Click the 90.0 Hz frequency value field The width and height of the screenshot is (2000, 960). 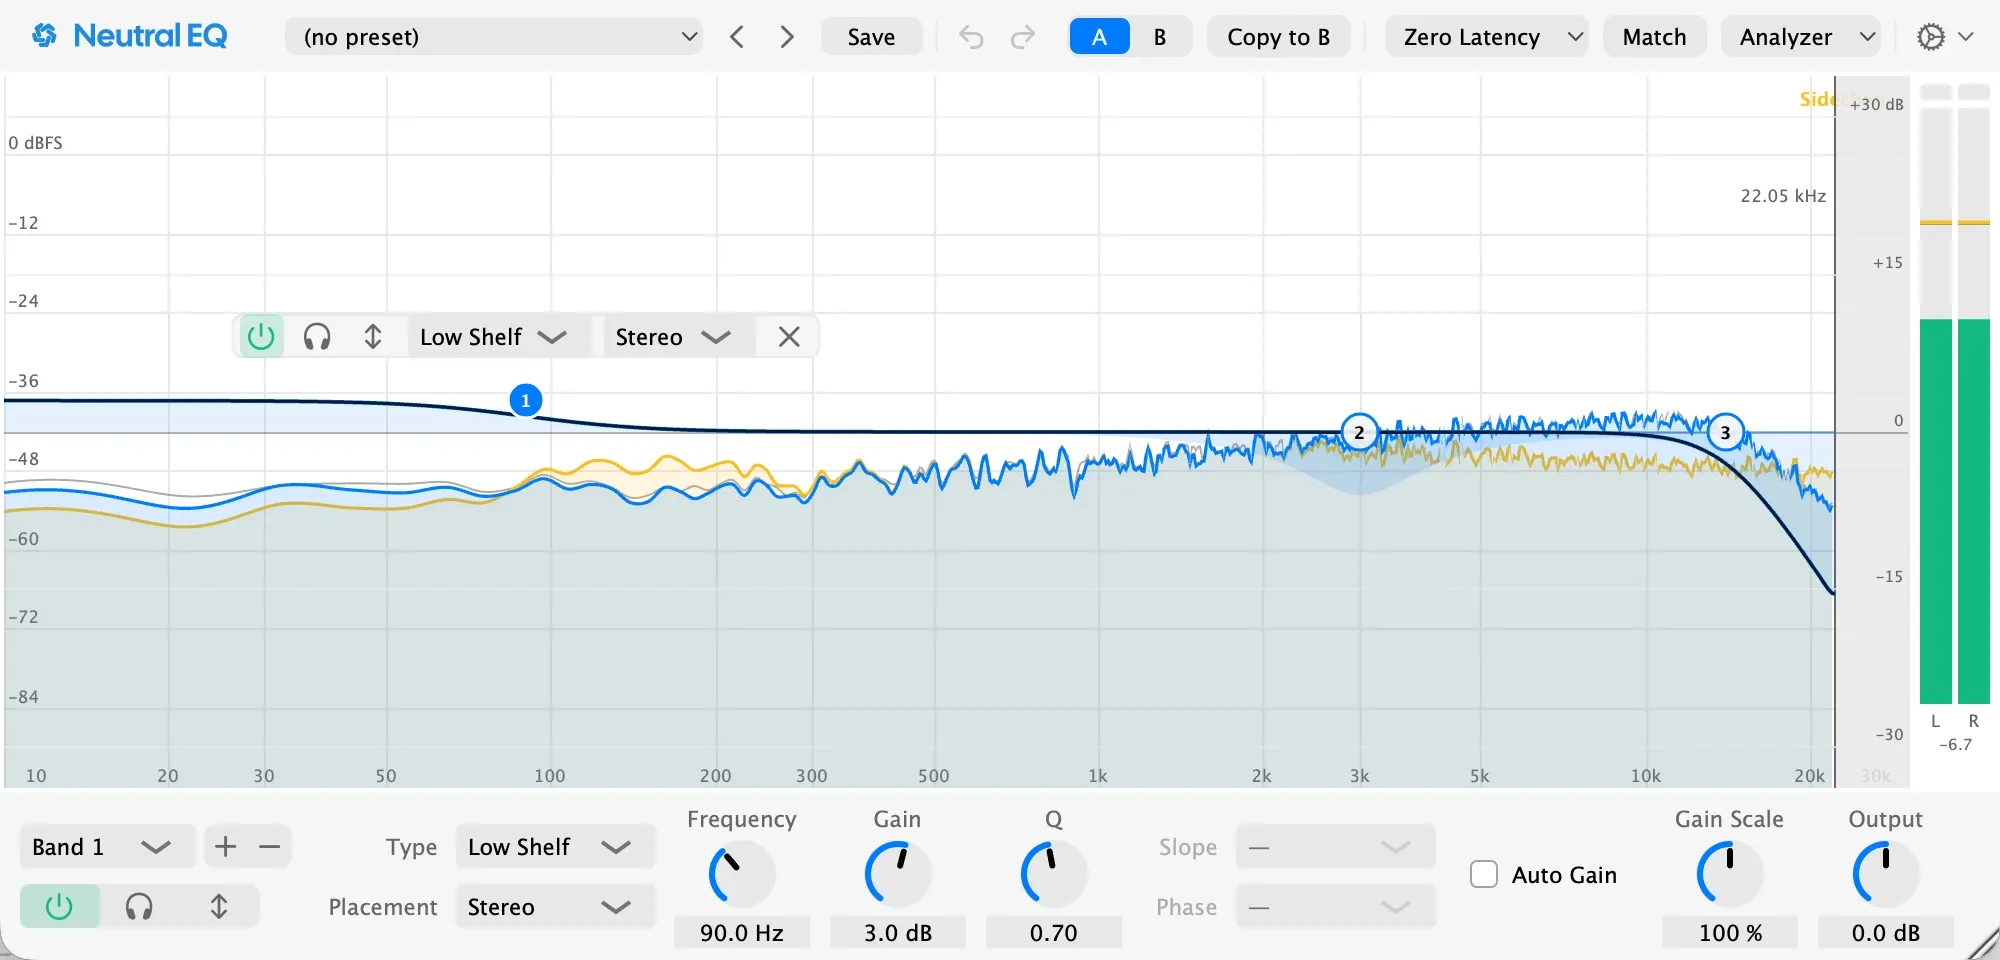pyautogui.click(x=741, y=933)
